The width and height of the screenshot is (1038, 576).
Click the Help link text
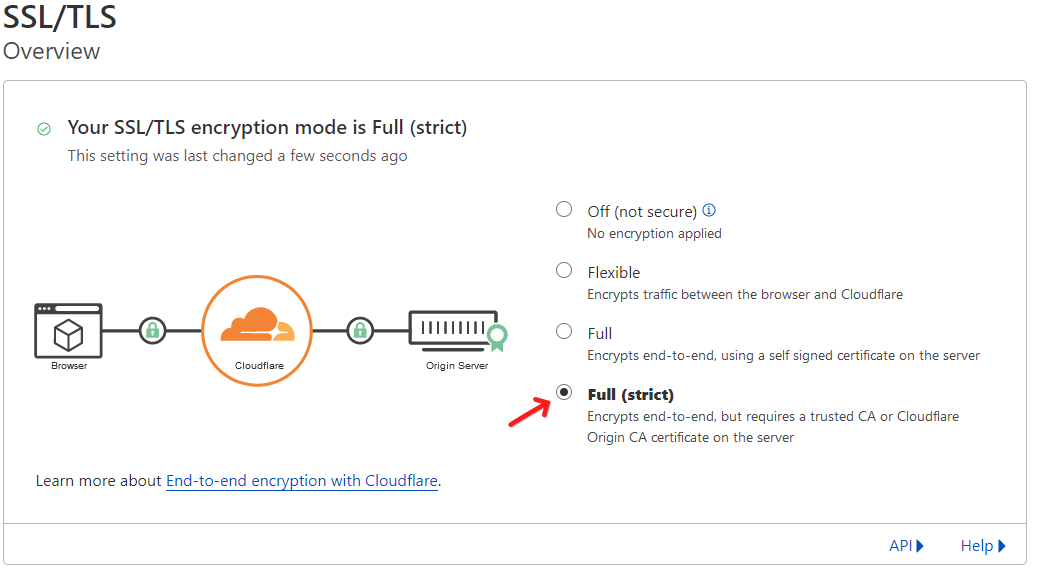976,546
